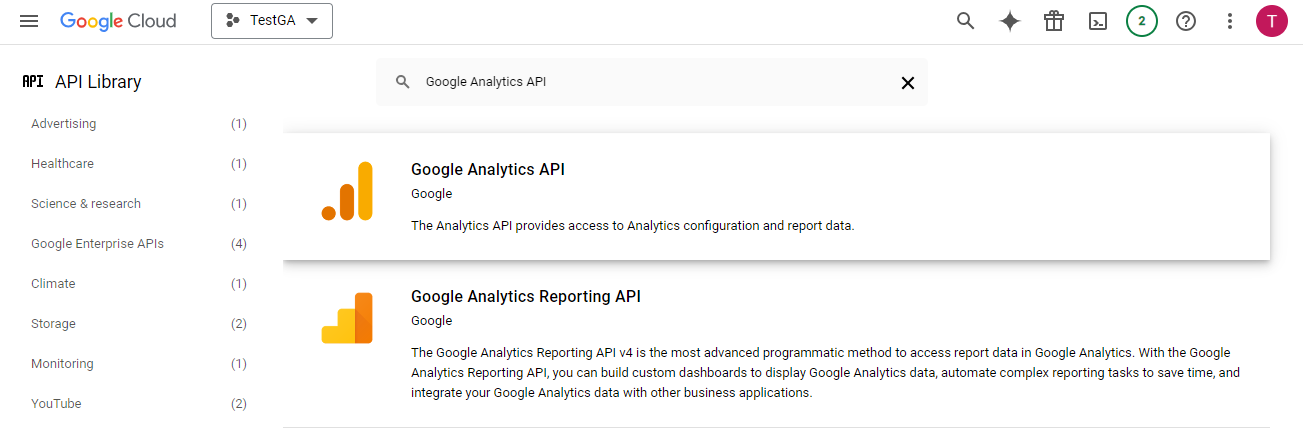This screenshot has width=1303, height=433.
Task: Filter by Advertising category
Action: (64, 124)
